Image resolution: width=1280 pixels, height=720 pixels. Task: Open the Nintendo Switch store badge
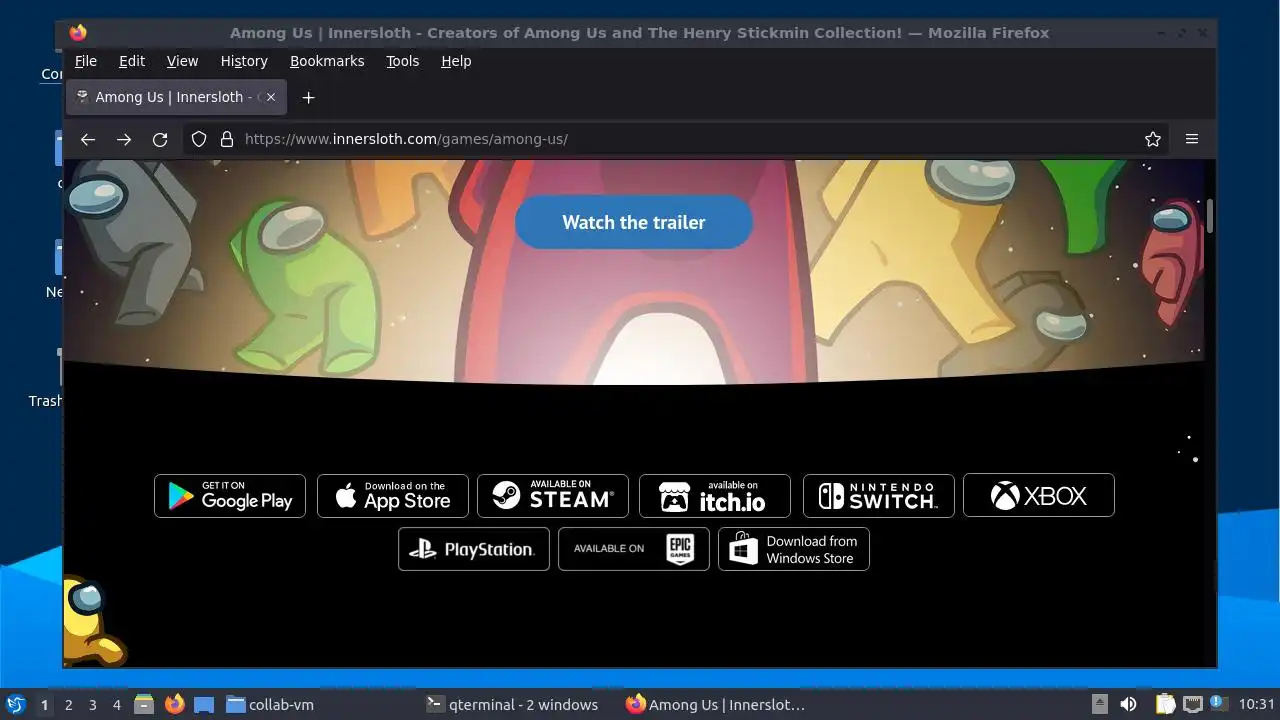point(879,496)
